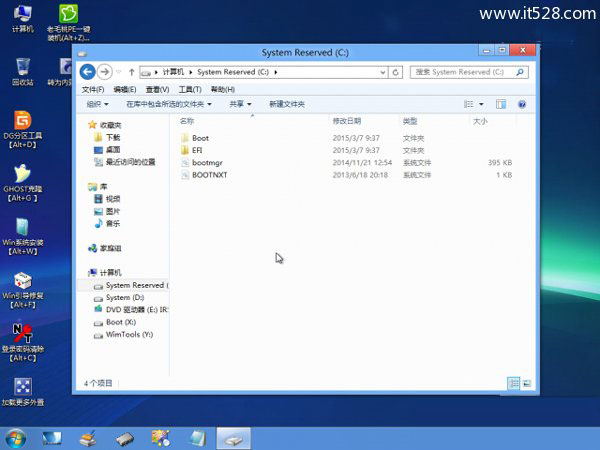Open the help icon in Explorer toolbar

pos(521,104)
